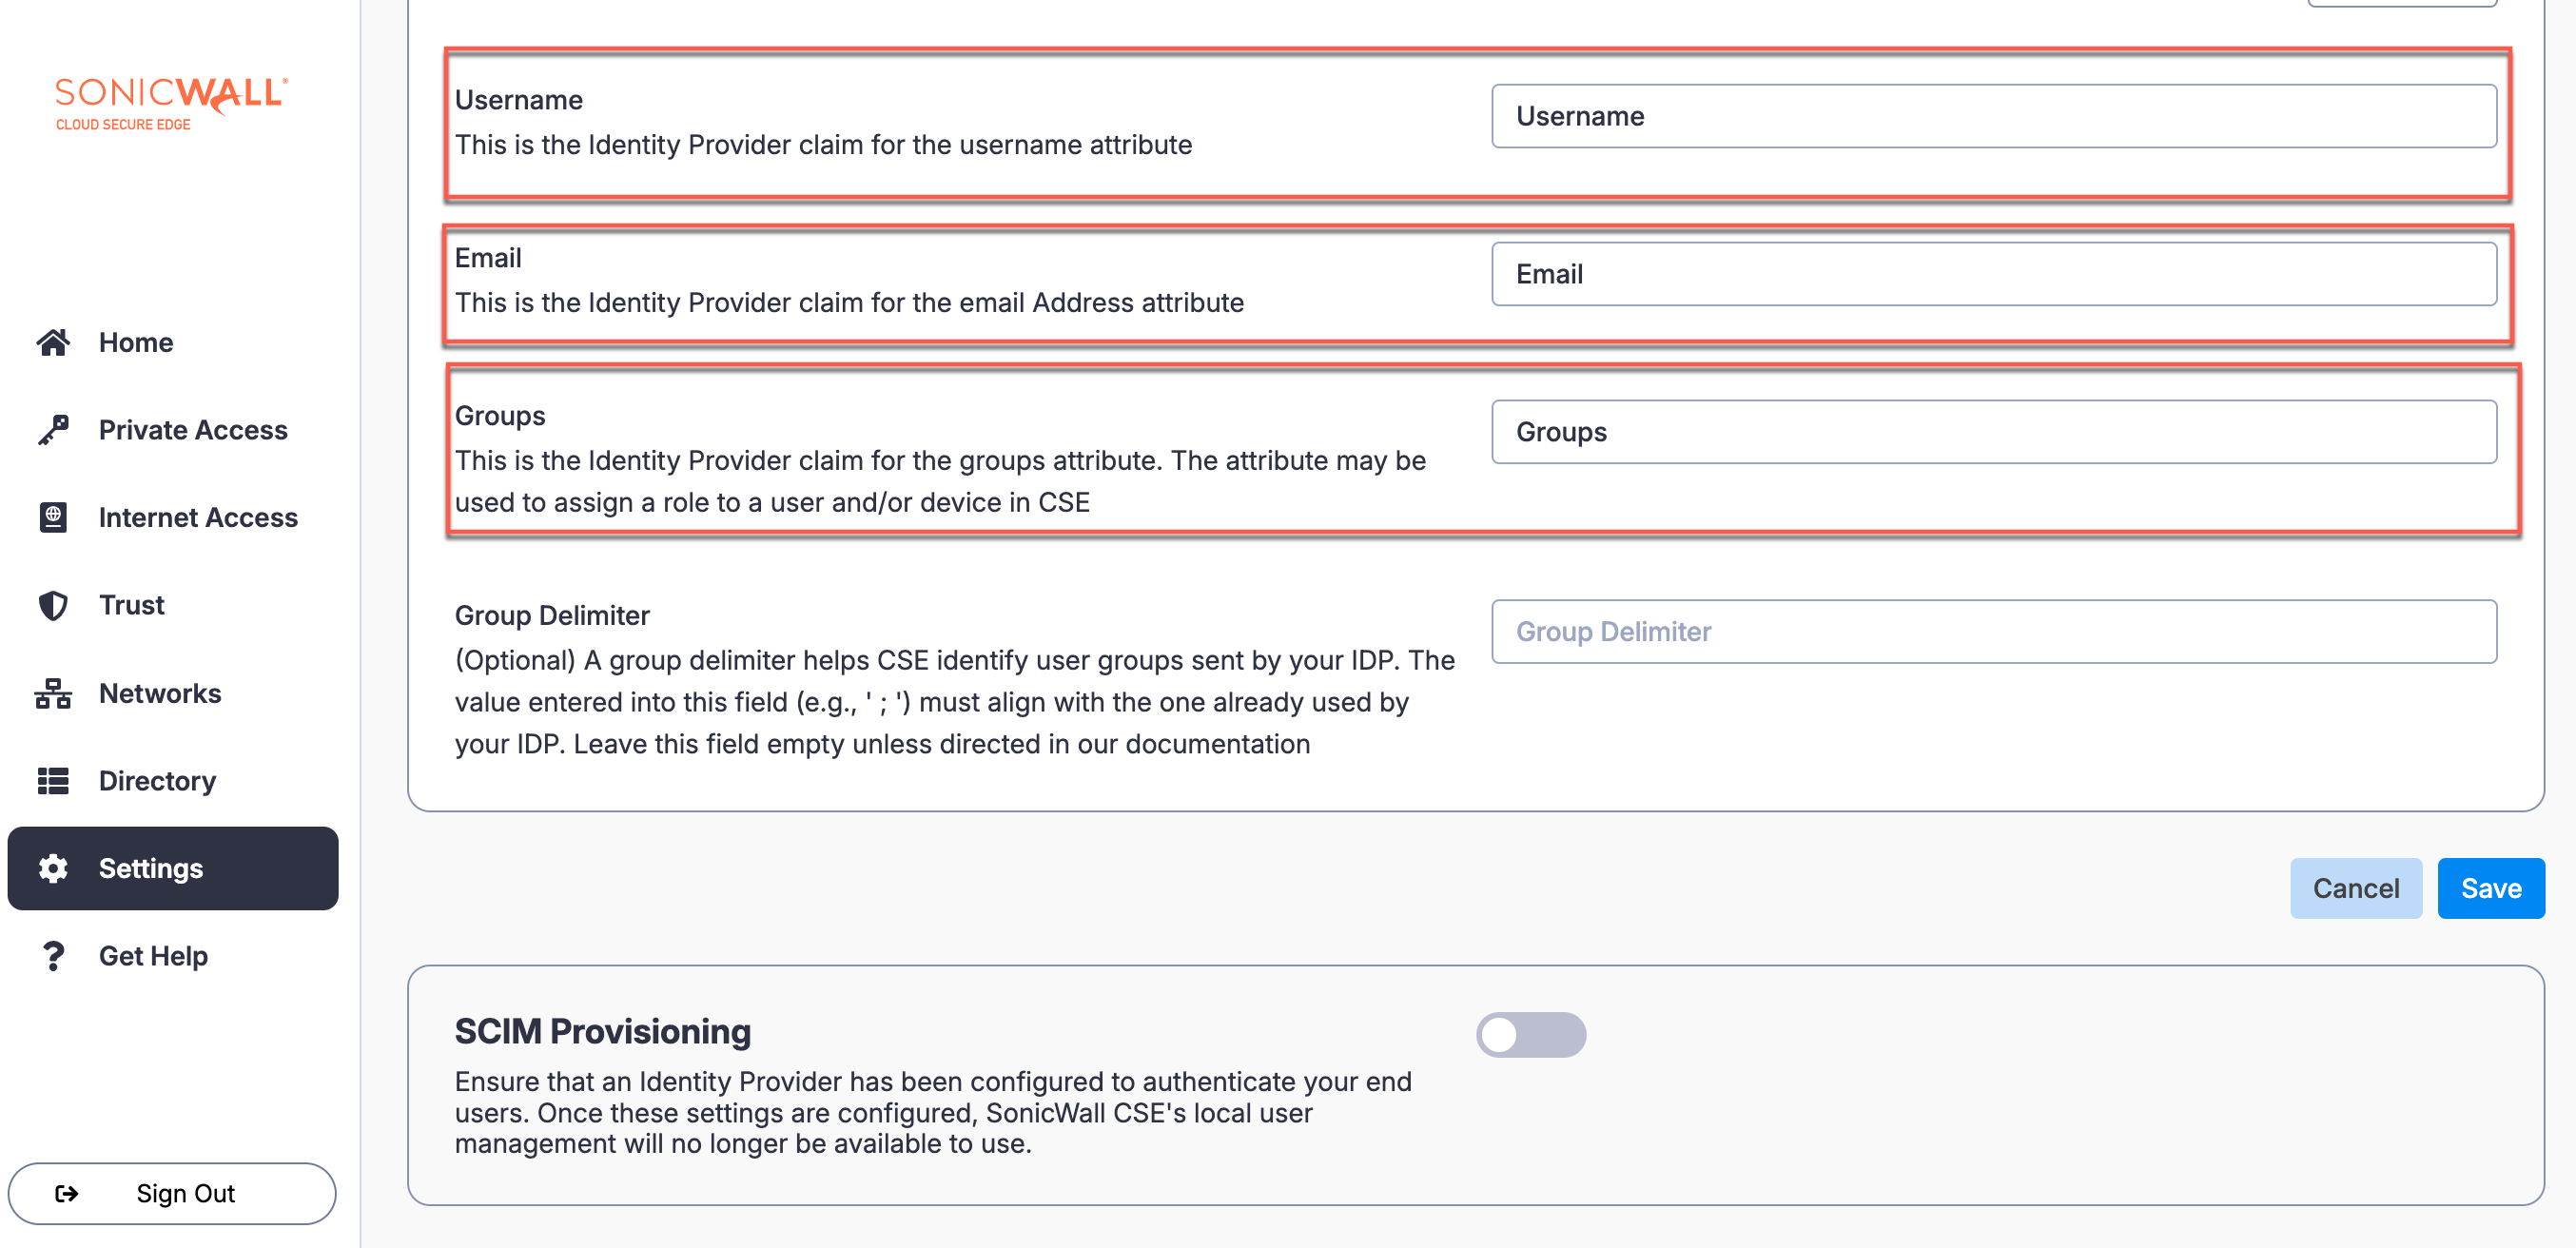Open the Private Access menu item

(193, 430)
